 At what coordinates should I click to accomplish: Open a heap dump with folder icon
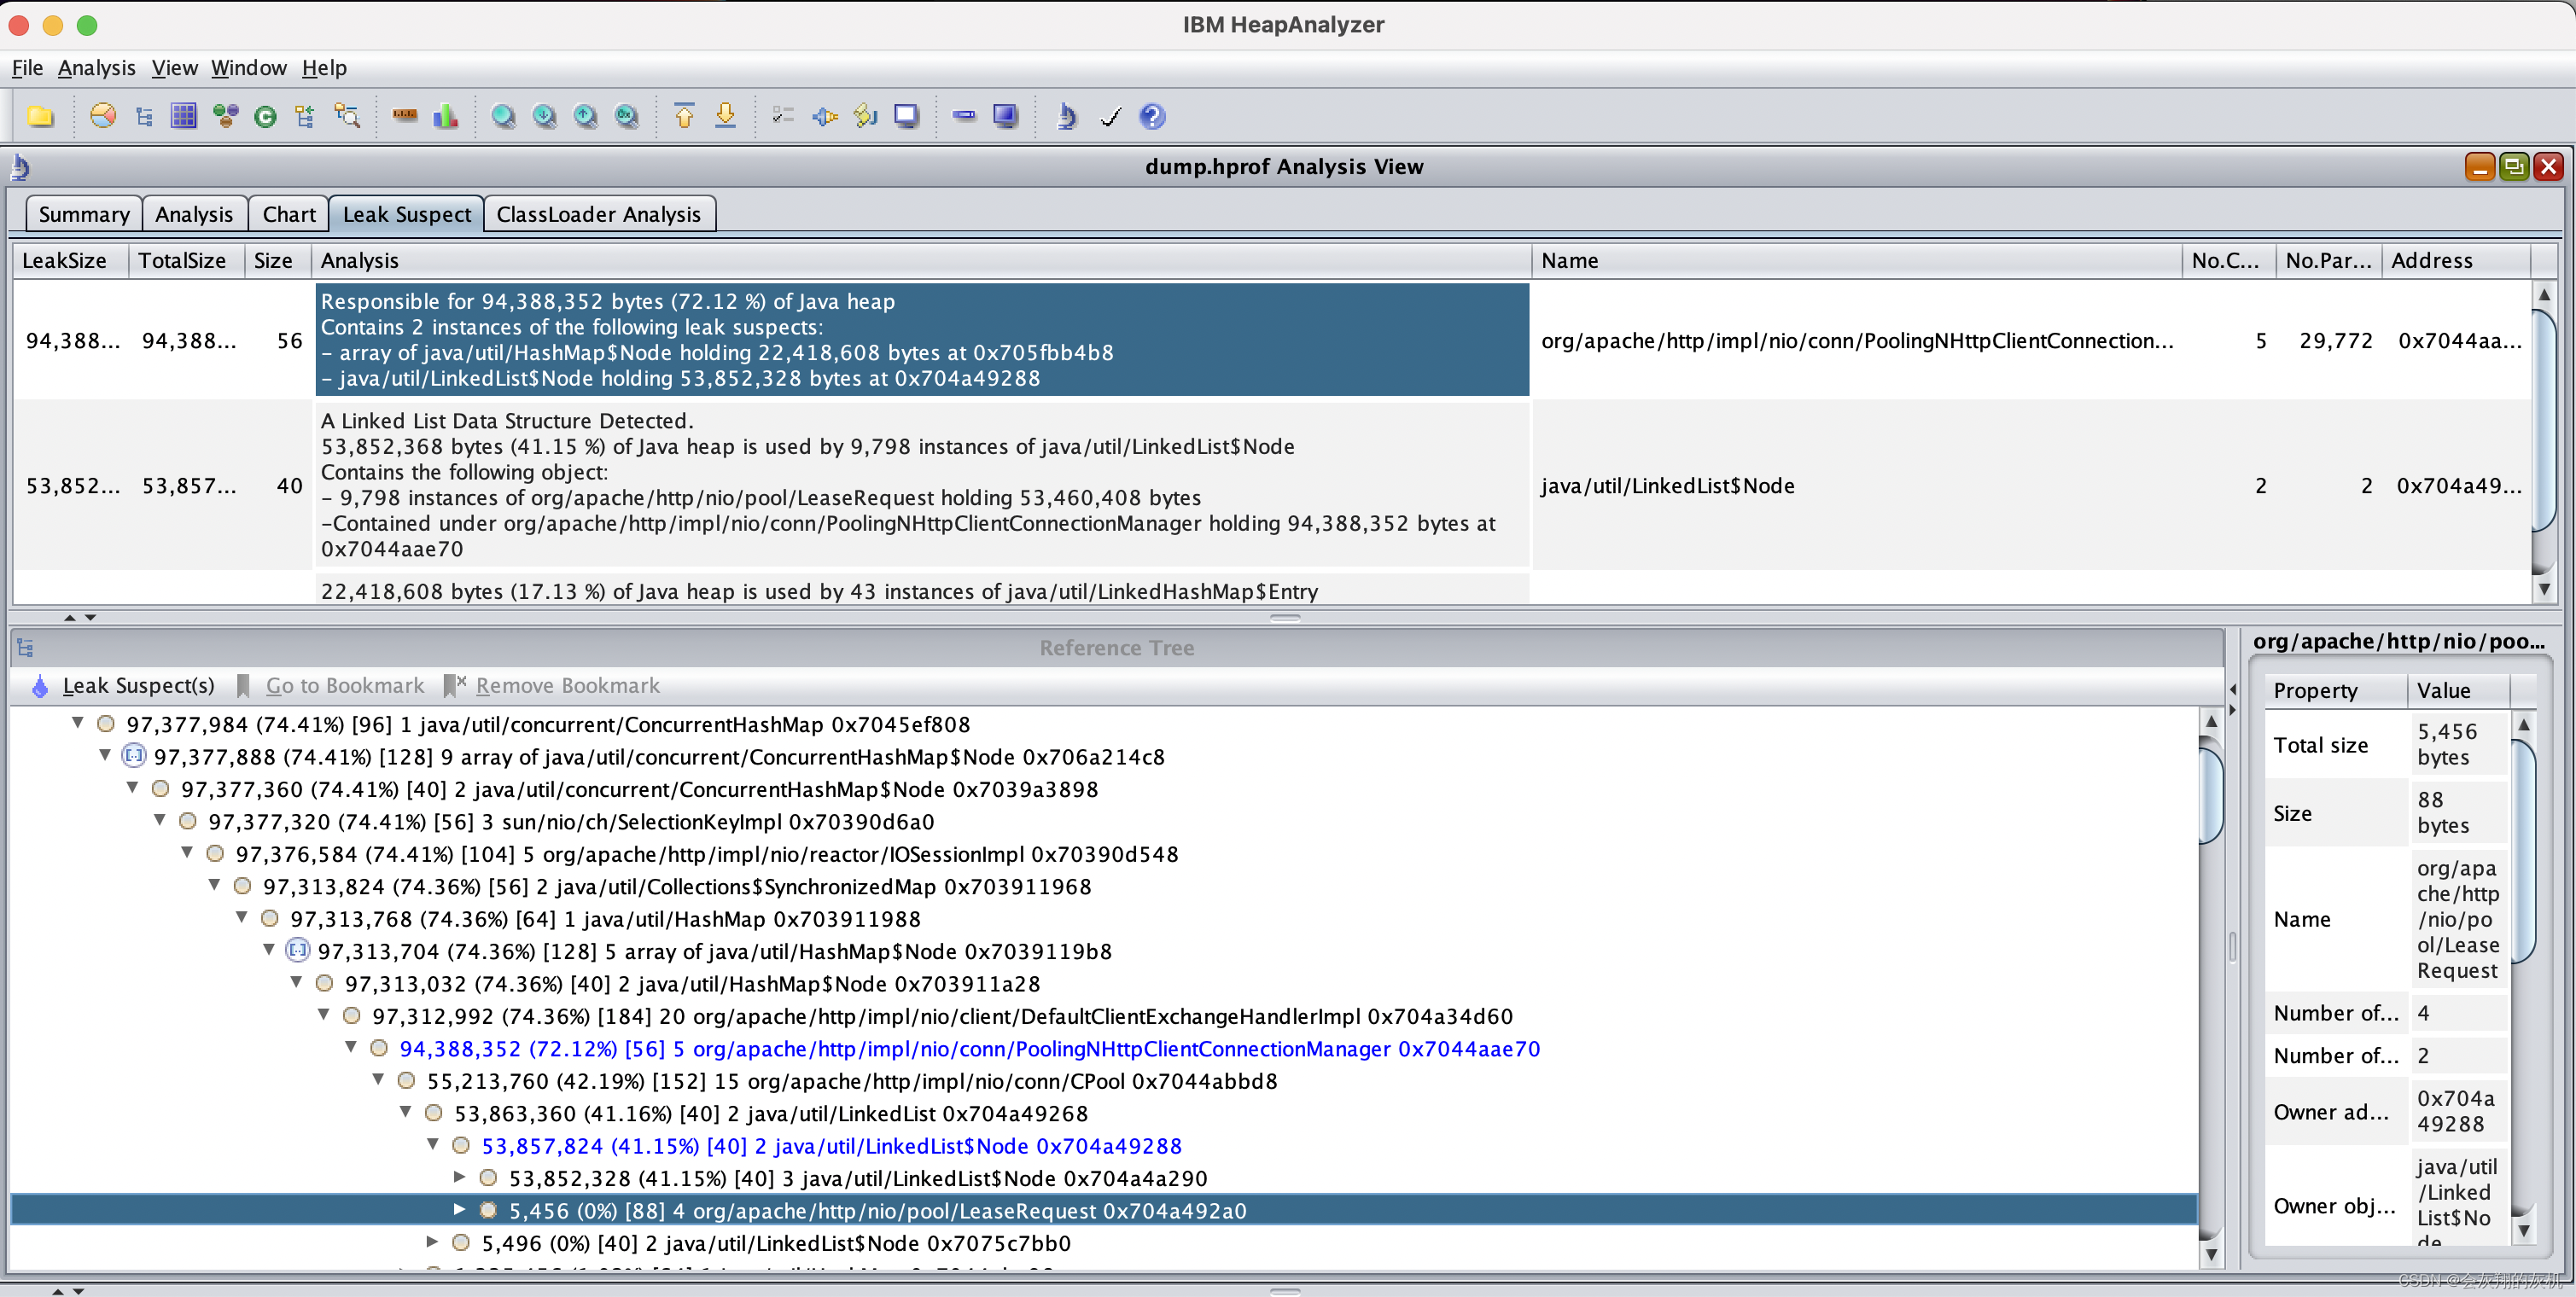[x=40, y=116]
